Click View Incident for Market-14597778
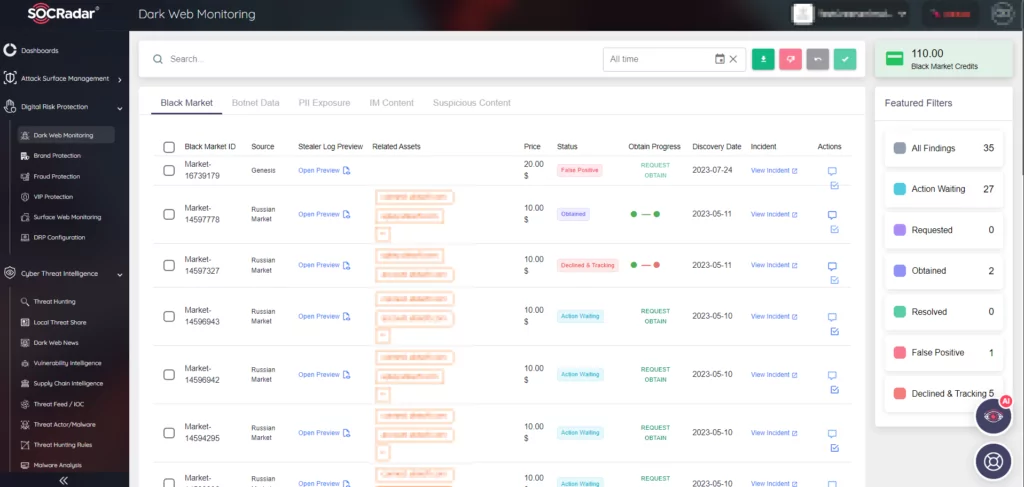 click(774, 214)
